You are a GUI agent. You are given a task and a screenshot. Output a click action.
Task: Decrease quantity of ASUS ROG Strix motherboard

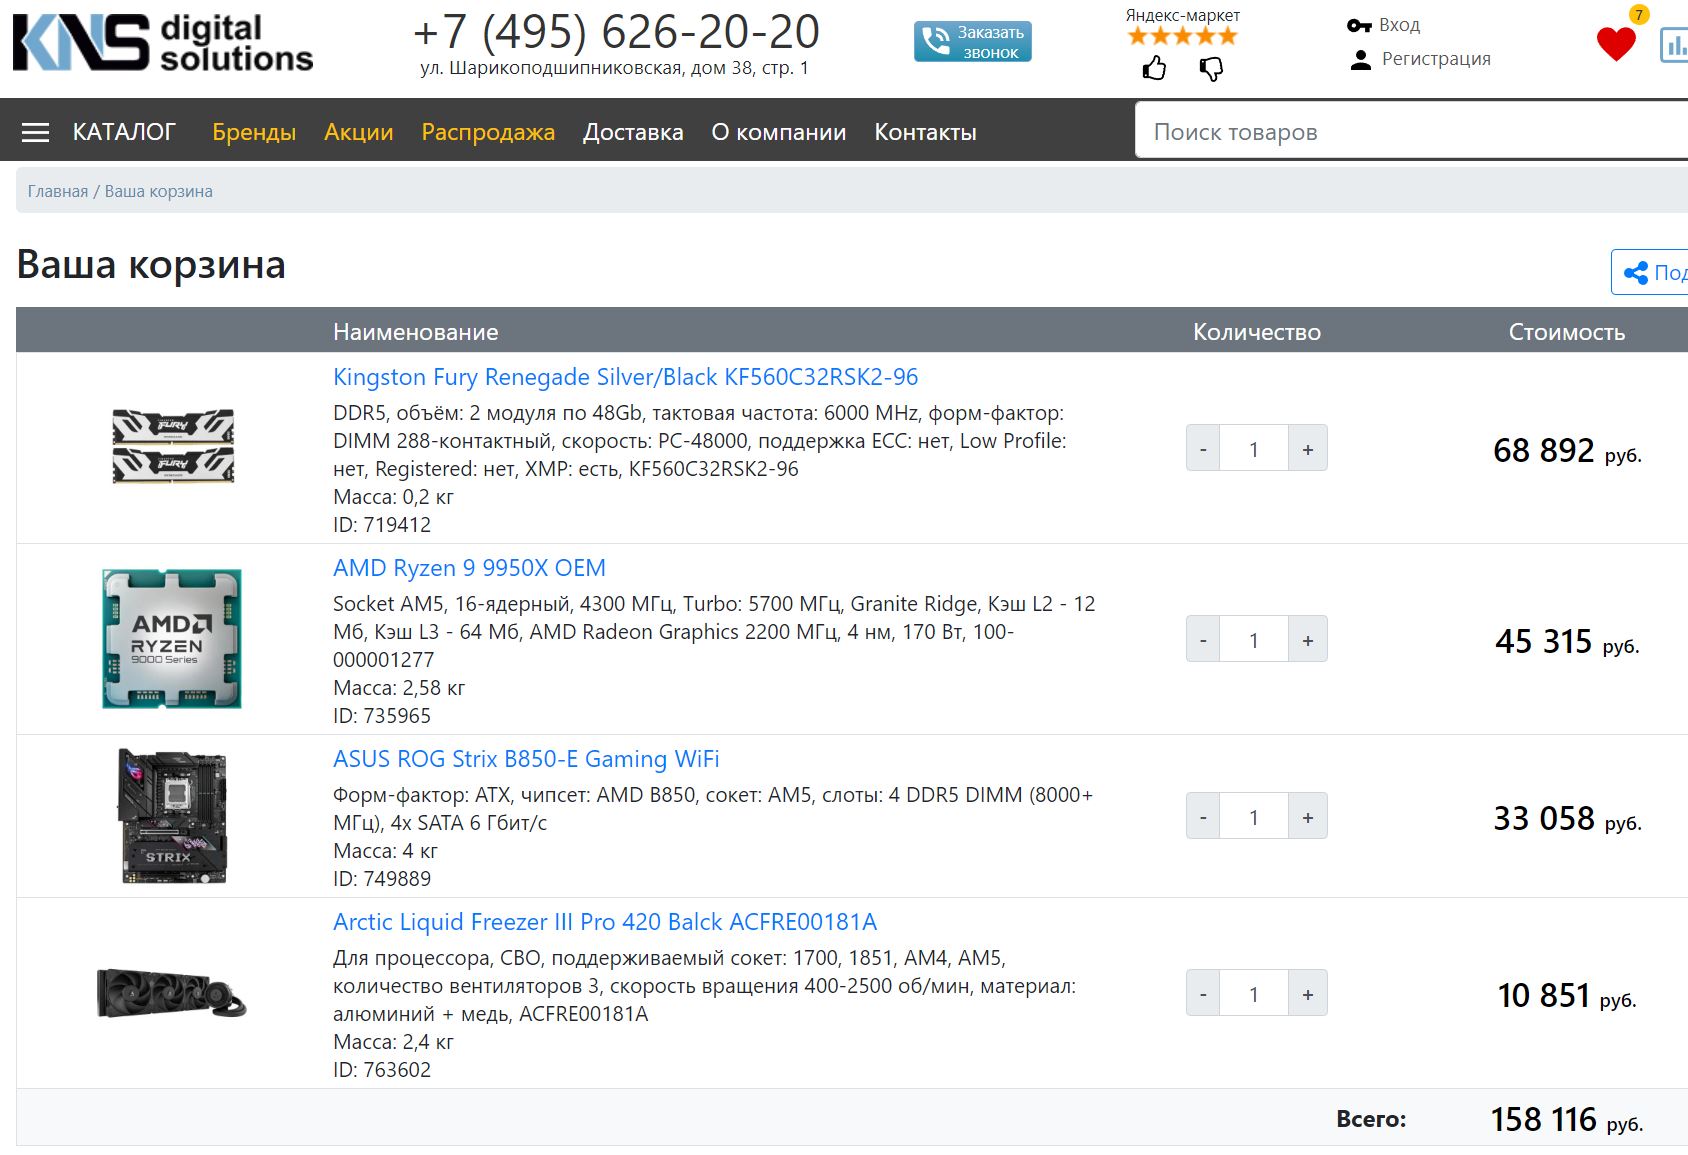coord(1203,817)
